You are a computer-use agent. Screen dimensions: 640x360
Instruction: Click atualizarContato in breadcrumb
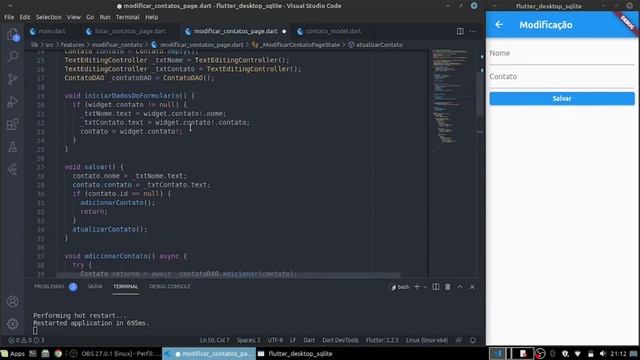click(x=379, y=44)
